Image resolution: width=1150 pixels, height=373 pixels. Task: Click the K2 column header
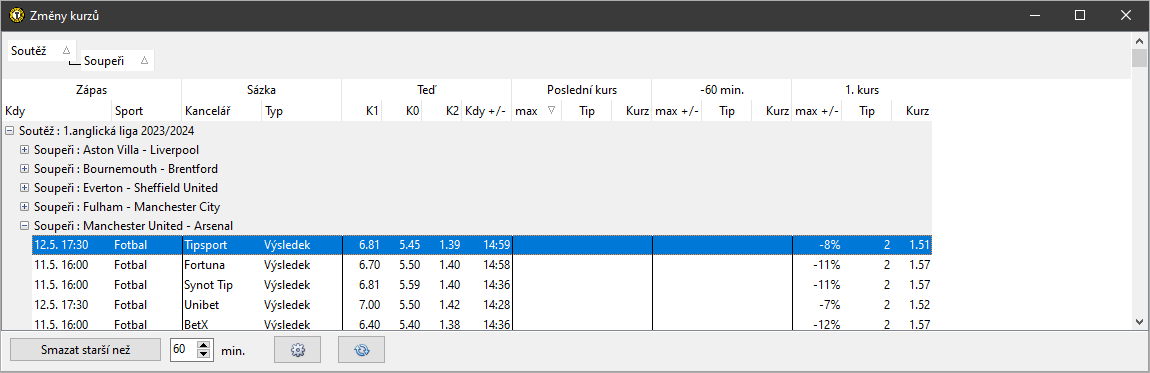tap(442, 111)
